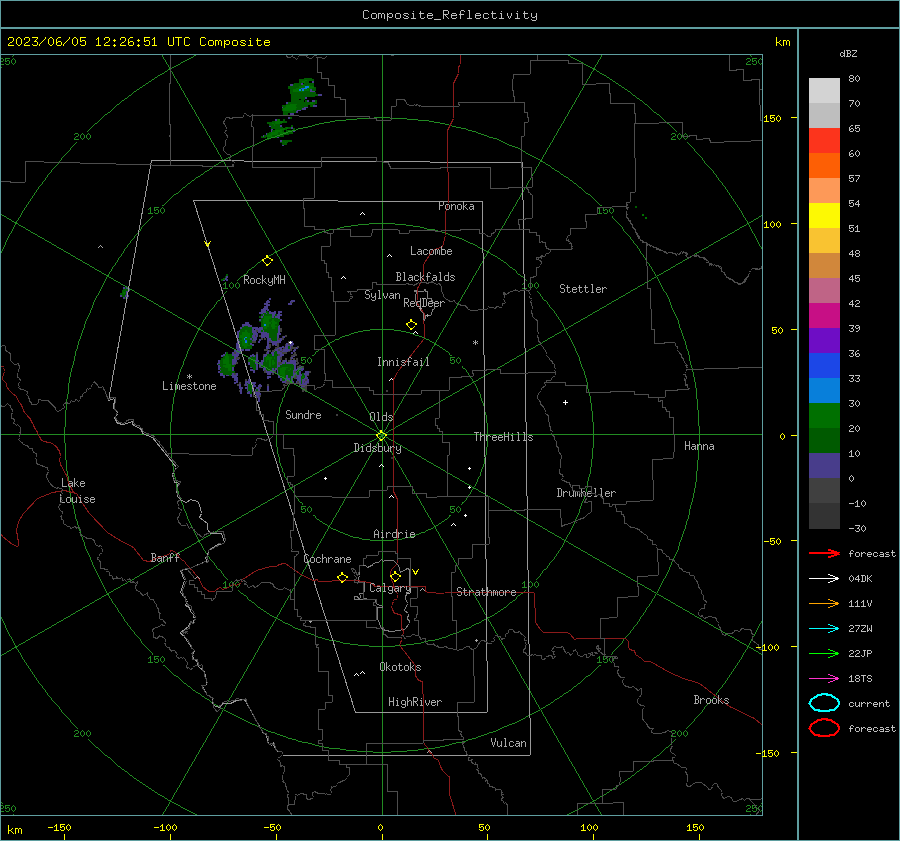Viewport: 900px width, 841px height.
Task: Click the Didsbury label
Action: tap(377, 448)
